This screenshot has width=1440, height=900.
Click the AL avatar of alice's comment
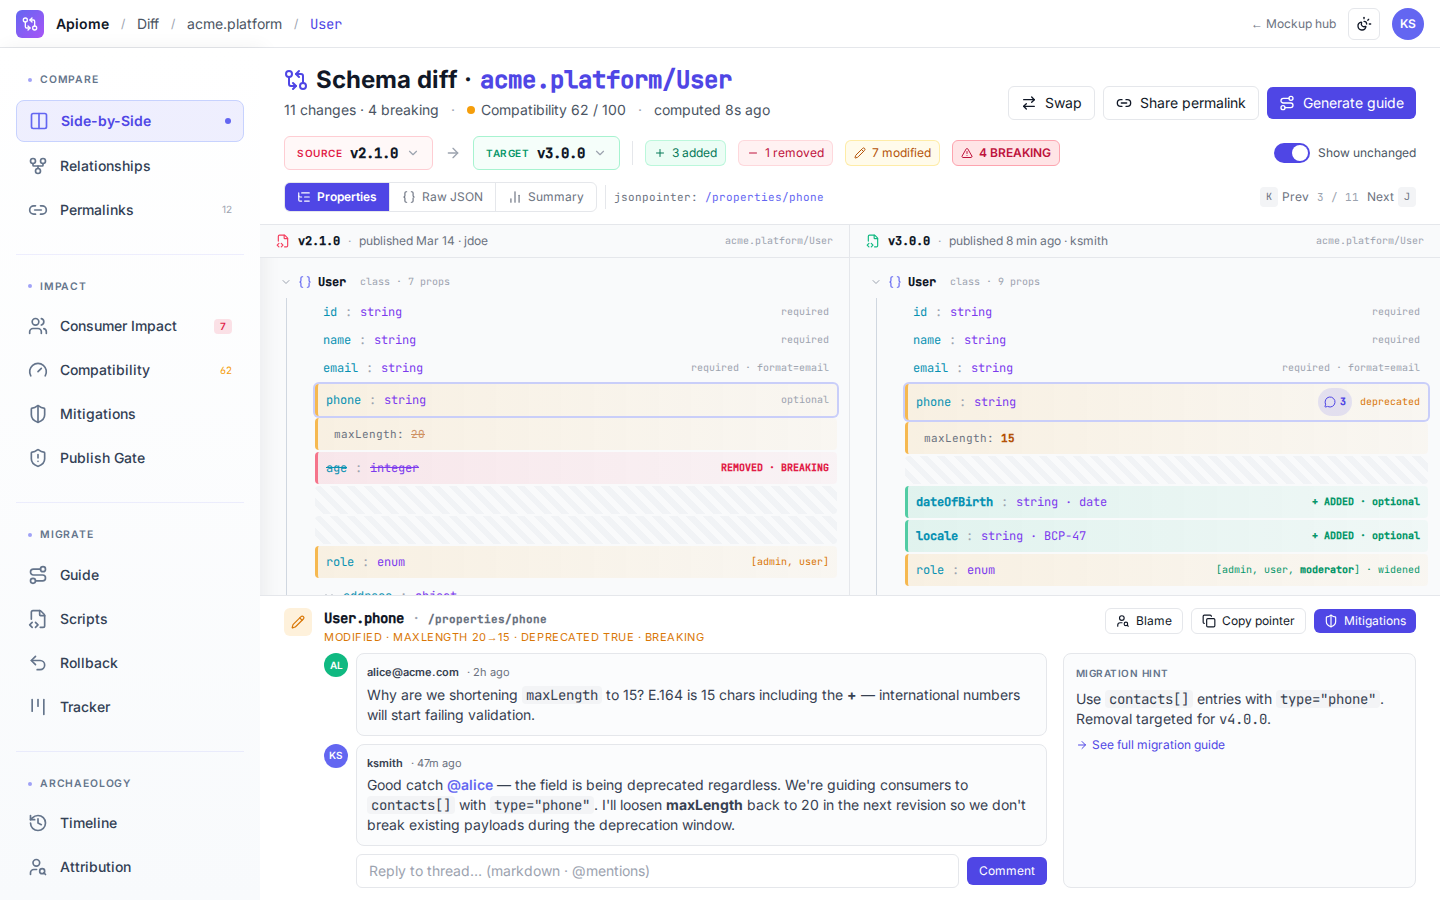pos(336,665)
